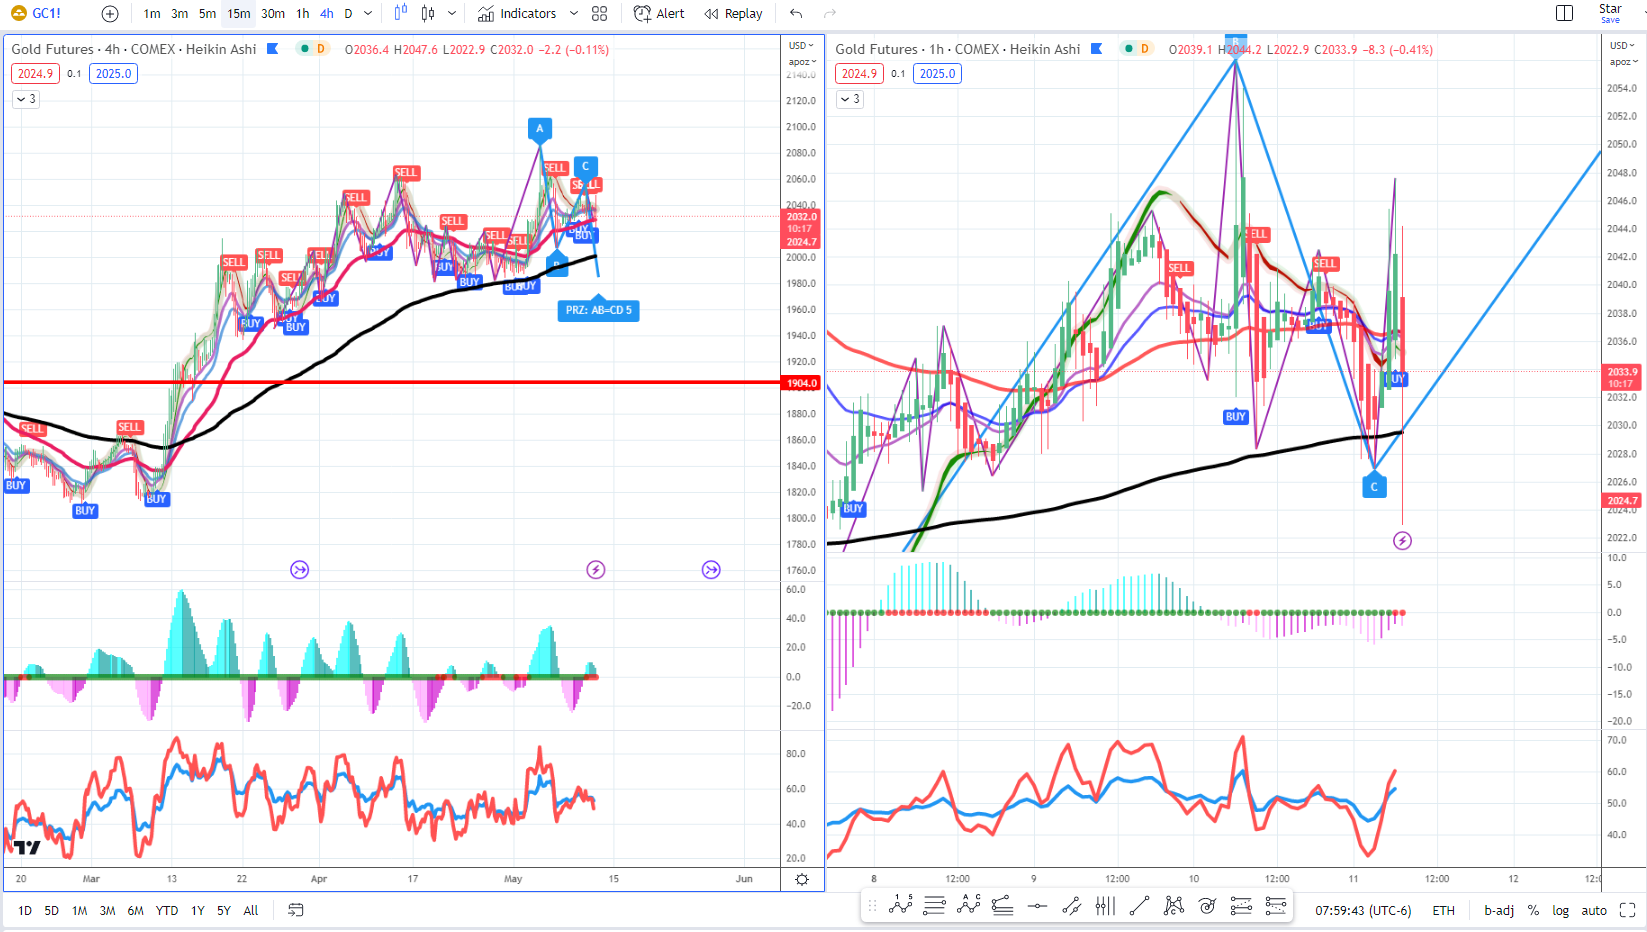Select the 3M date range
Viewport: 1647px width, 932px height.
coord(108,911)
